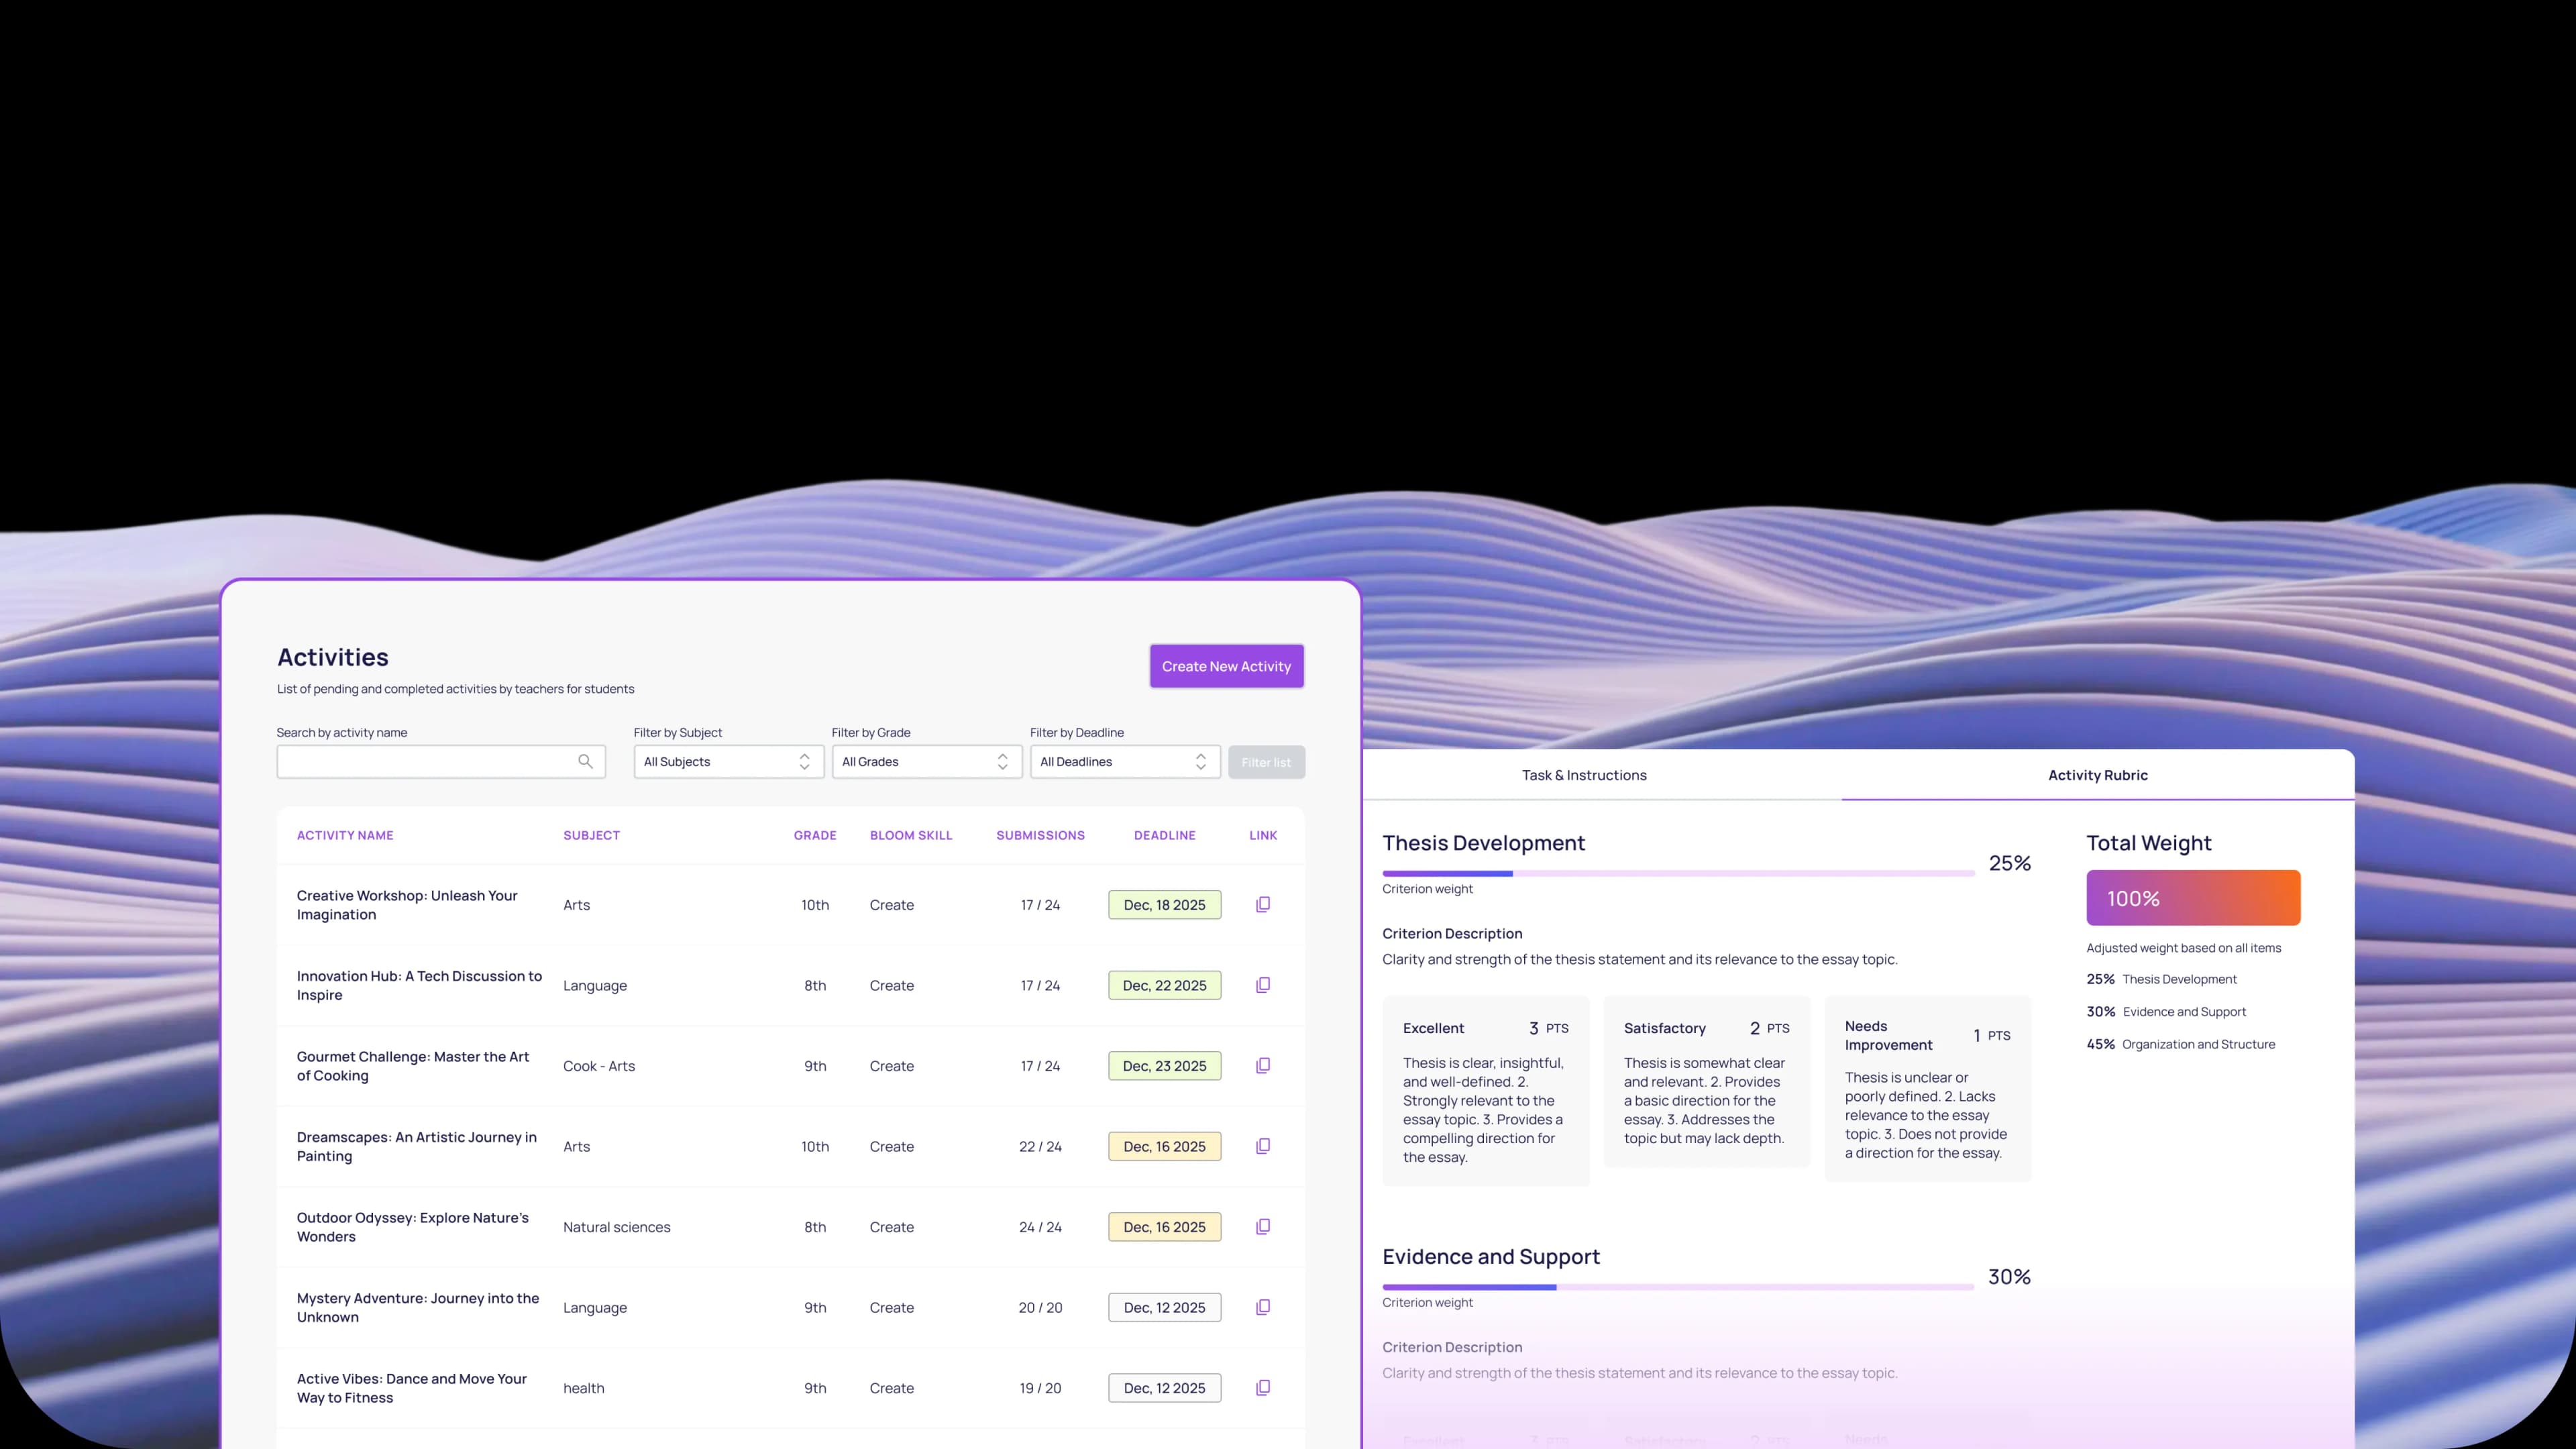Click 19 / 20 submissions for Active Vibes
The image size is (2576, 1449).
[1040, 1388]
